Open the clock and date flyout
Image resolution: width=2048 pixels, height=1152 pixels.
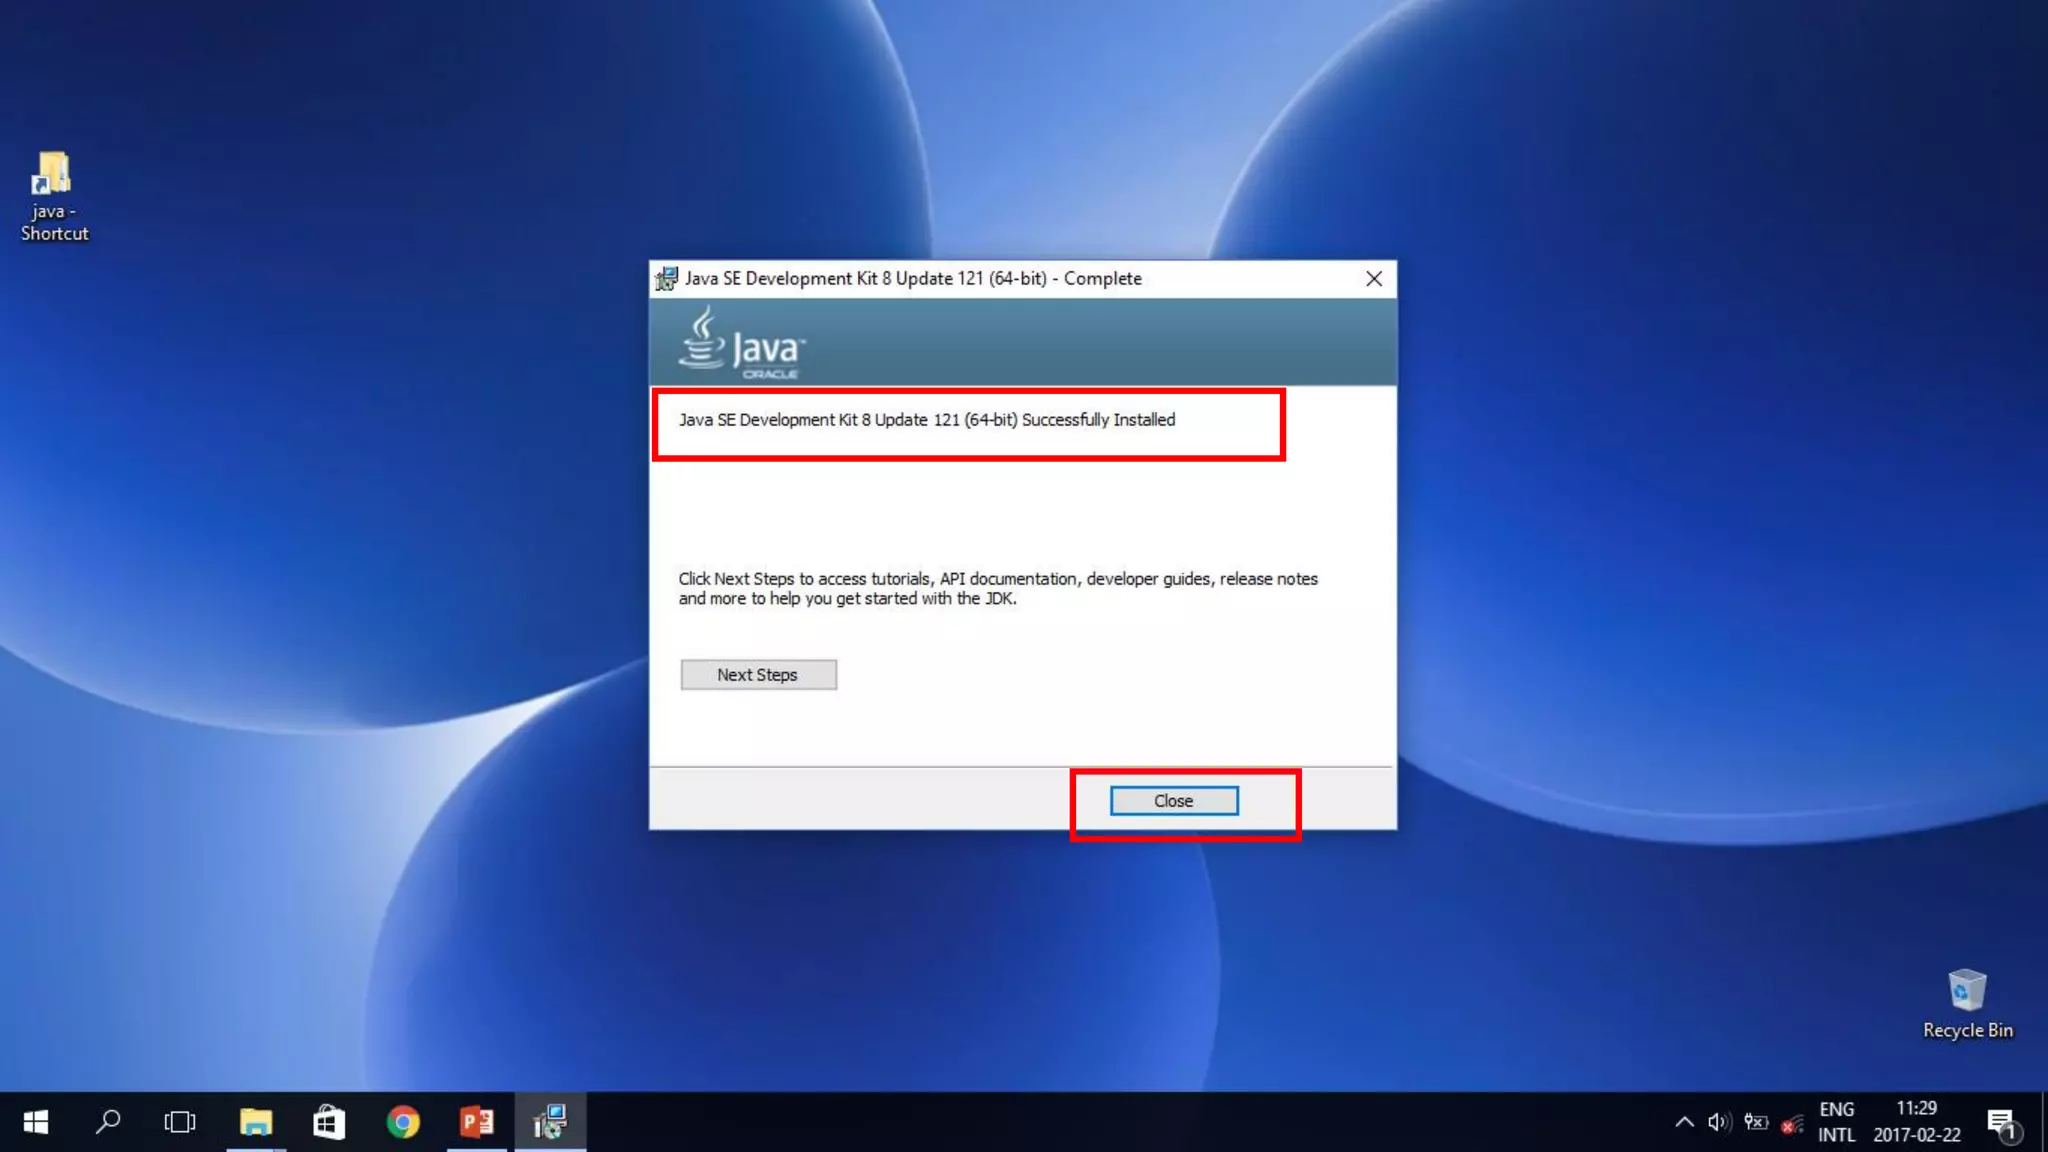pyautogui.click(x=1916, y=1122)
